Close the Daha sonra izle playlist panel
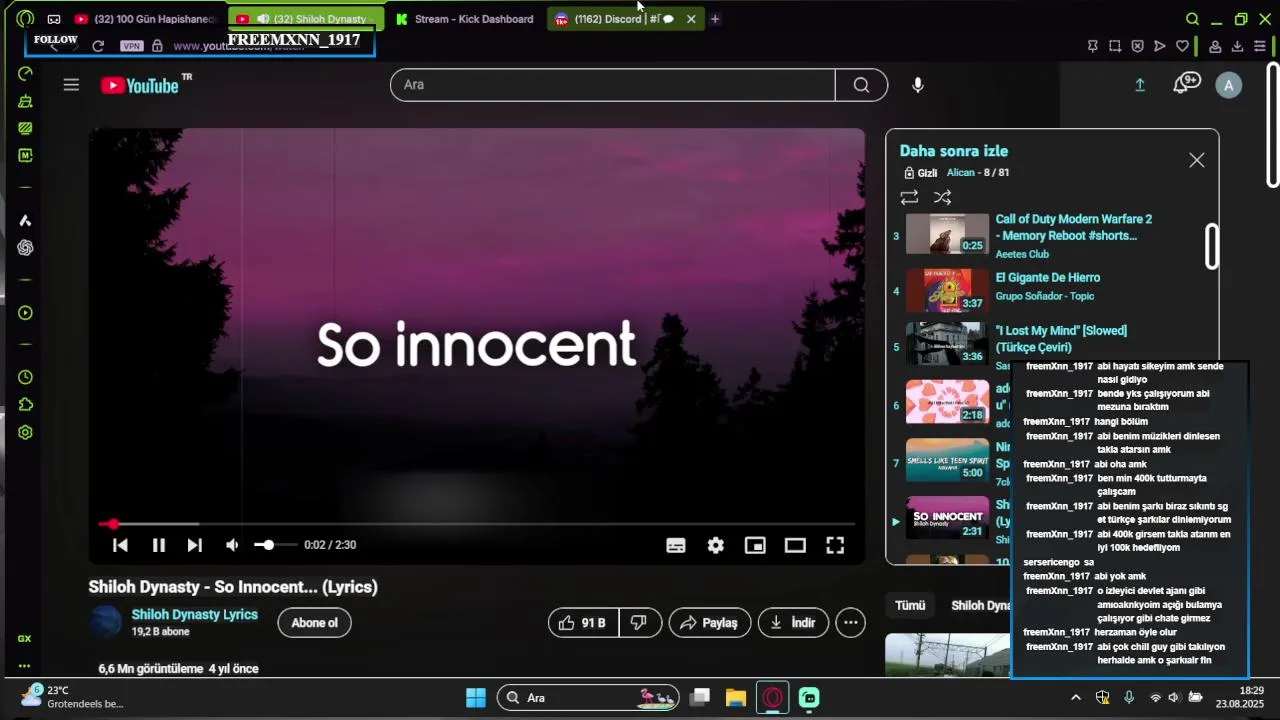 point(1197,160)
